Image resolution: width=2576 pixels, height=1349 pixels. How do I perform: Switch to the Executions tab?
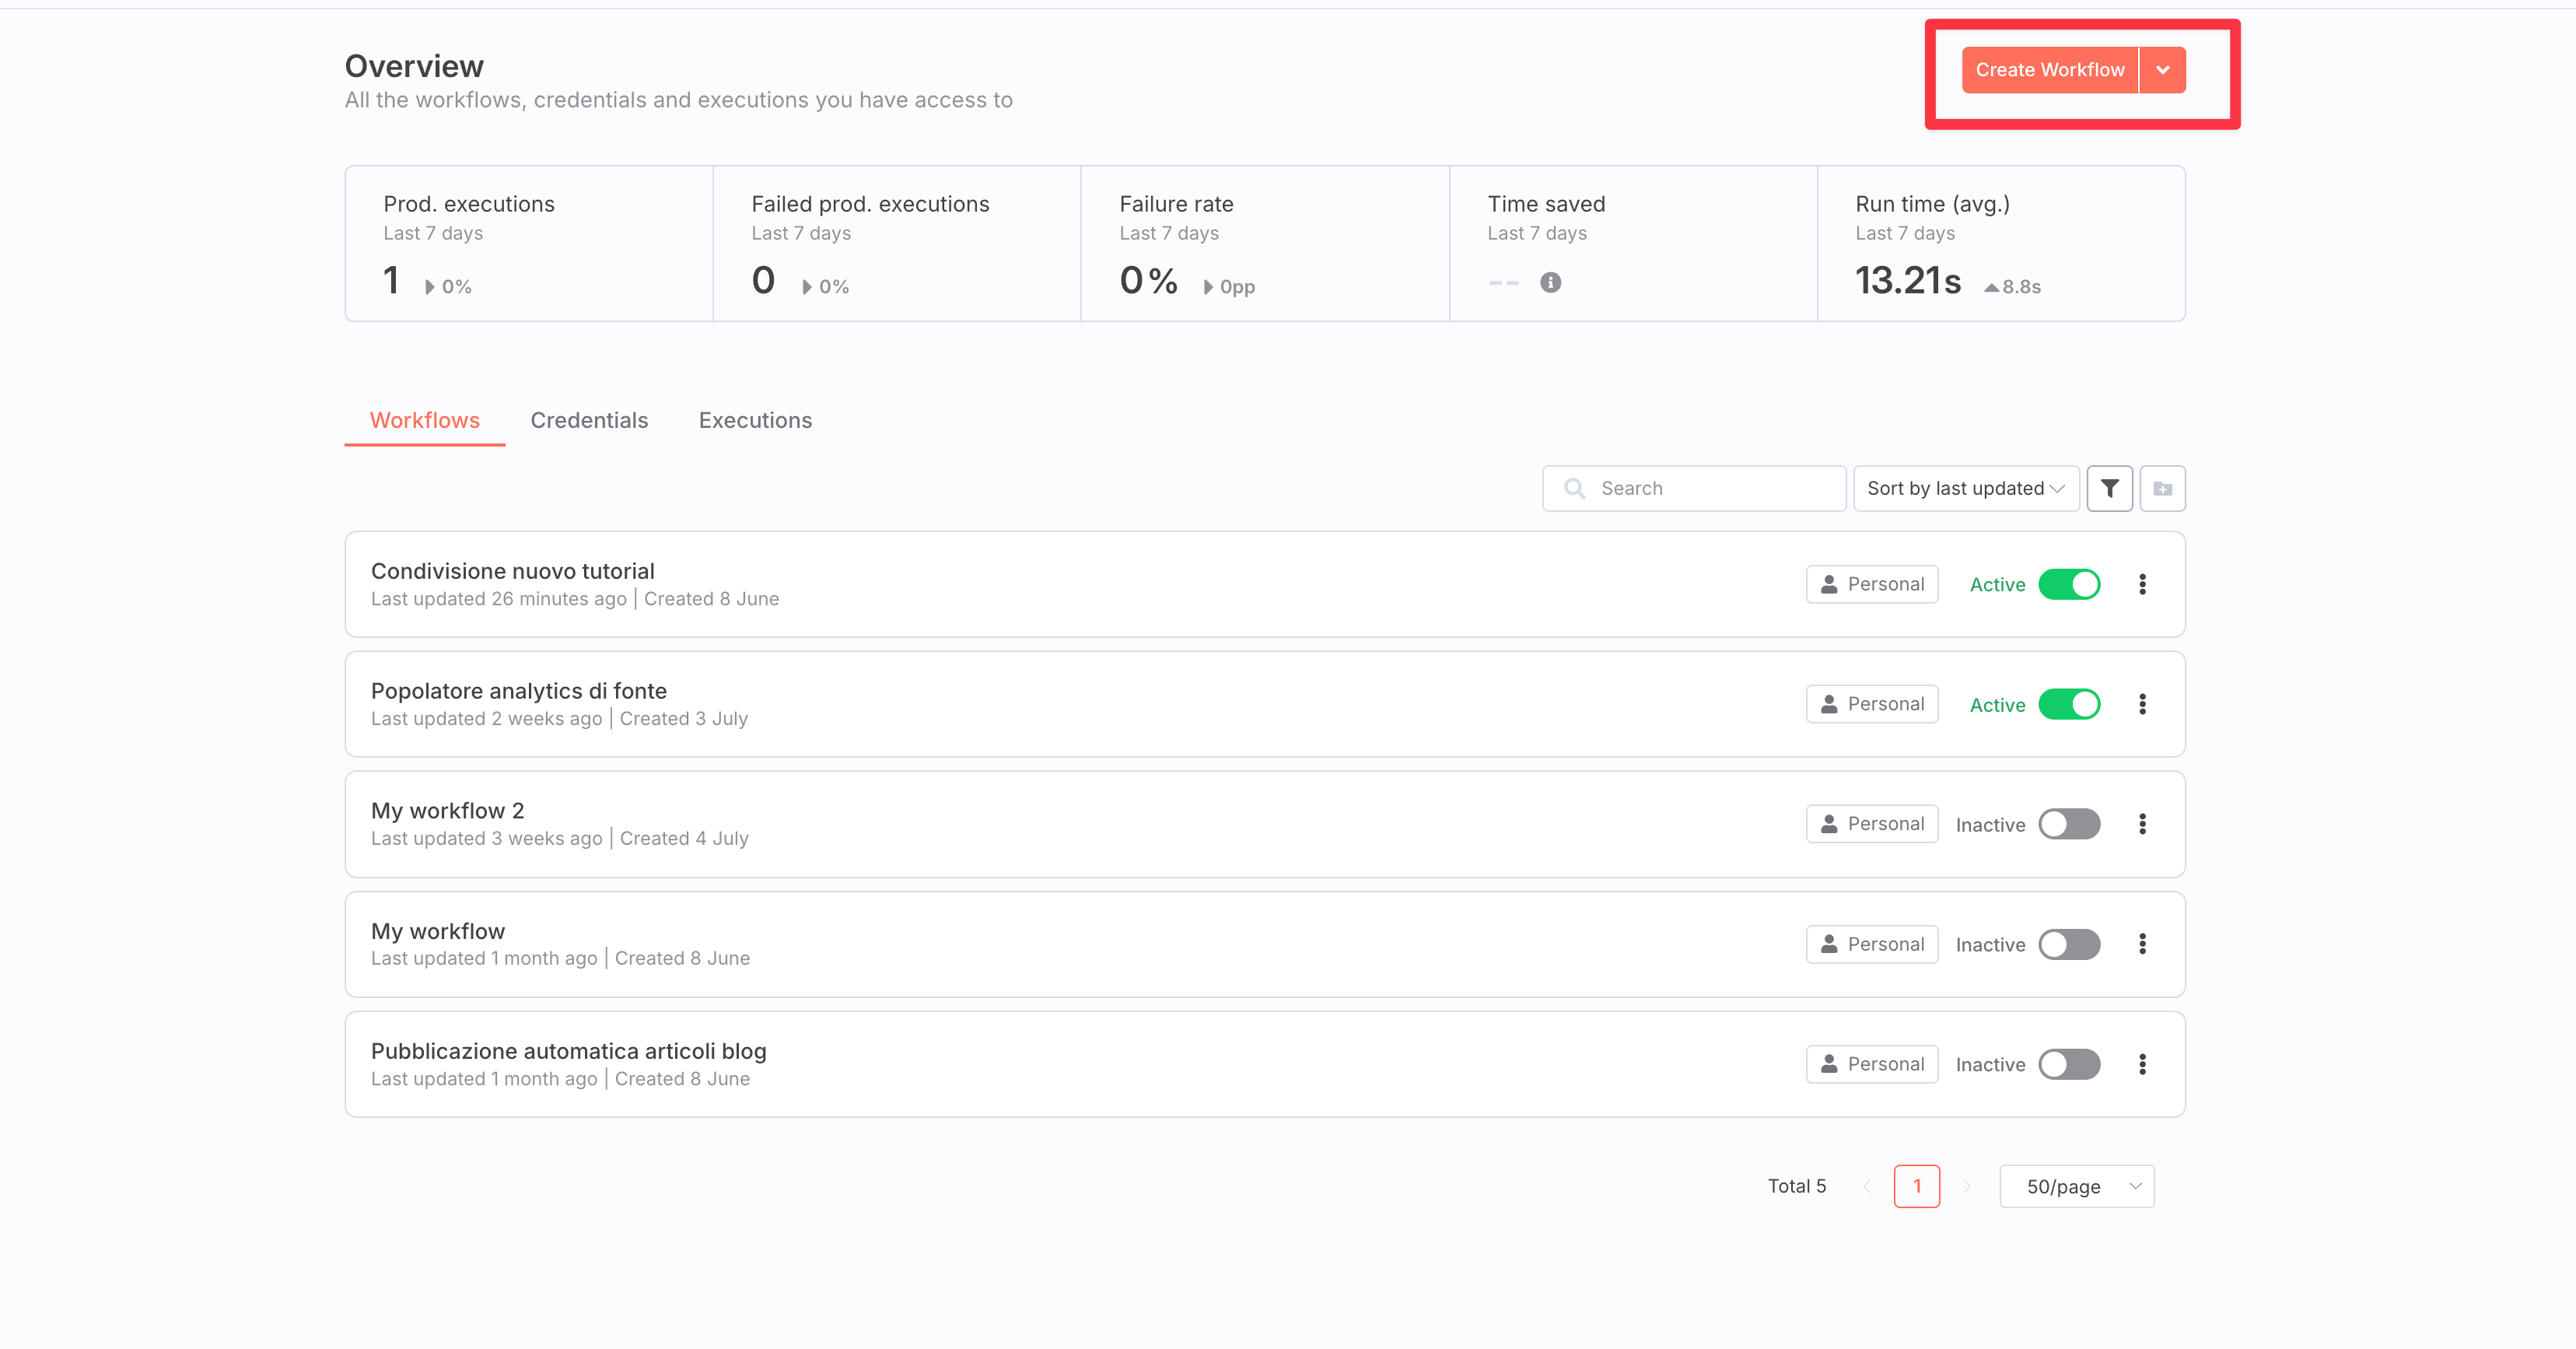pos(755,420)
